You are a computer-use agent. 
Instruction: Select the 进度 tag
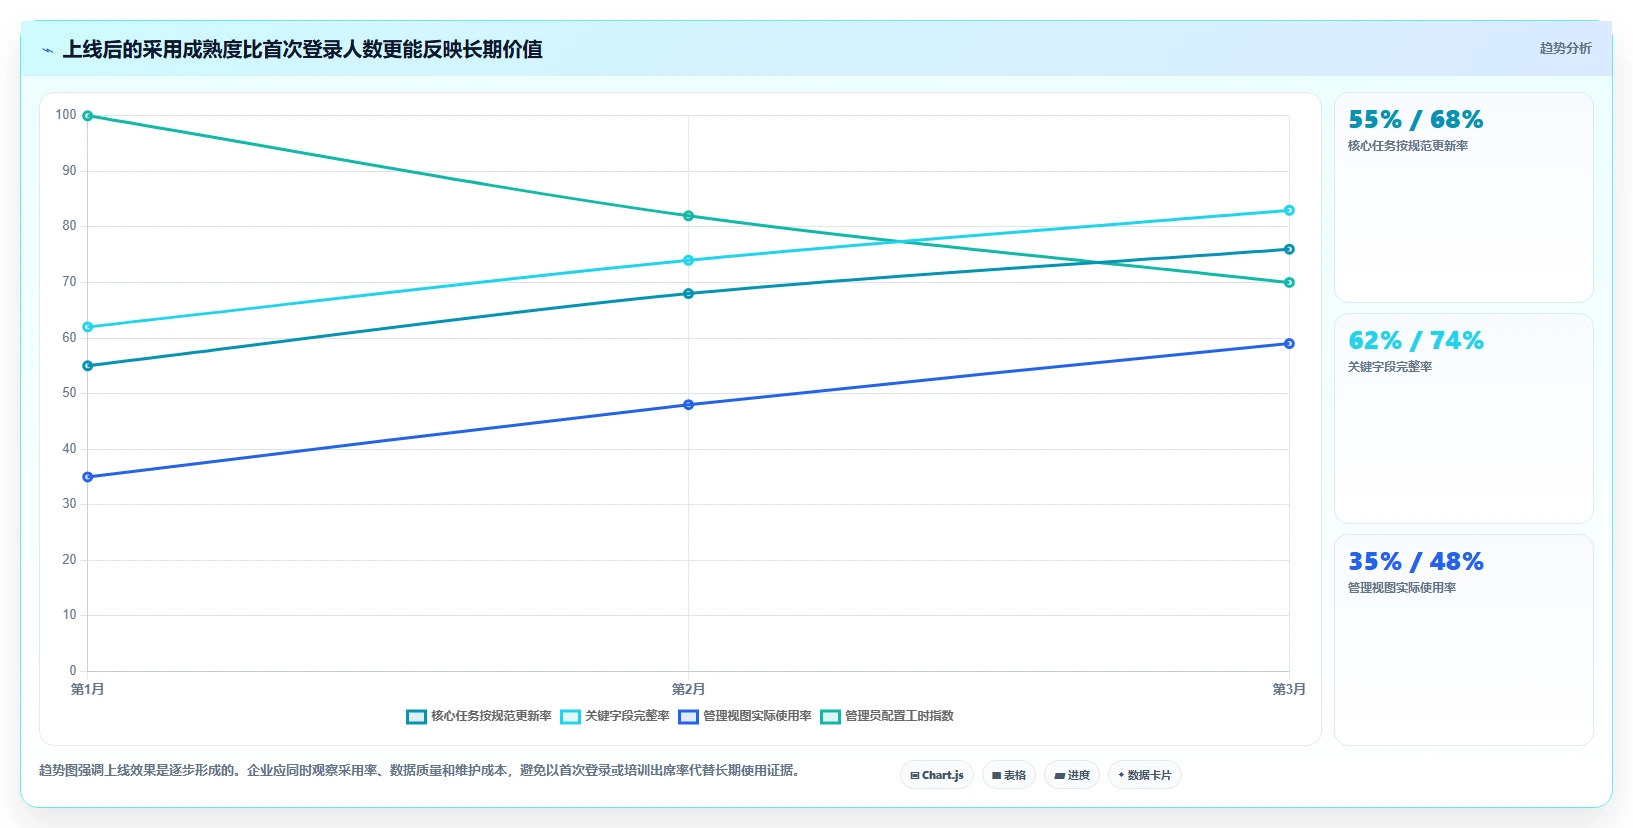[x=1072, y=775]
